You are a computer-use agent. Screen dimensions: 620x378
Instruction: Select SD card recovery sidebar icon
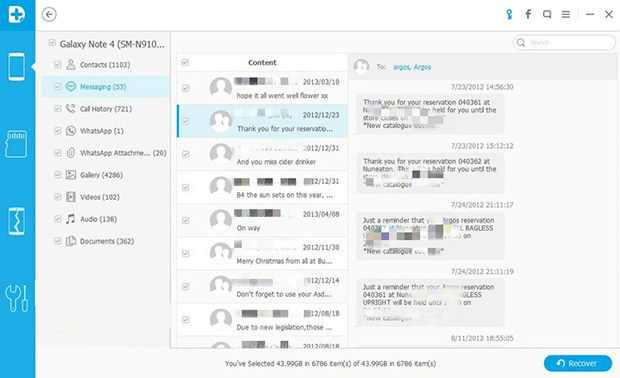(x=17, y=144)
